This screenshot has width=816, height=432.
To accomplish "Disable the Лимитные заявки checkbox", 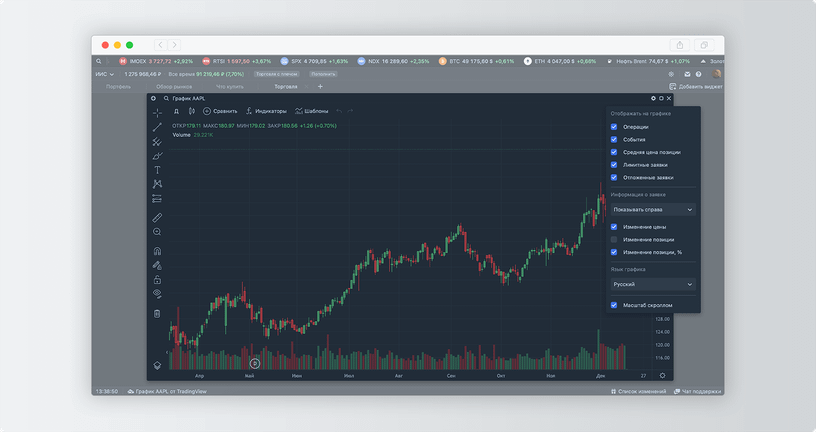I will [x=614, y=165].
